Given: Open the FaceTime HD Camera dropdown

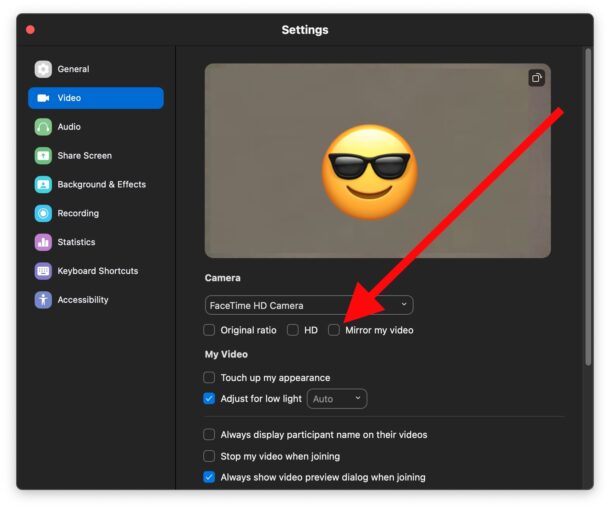Looking at the screenshot, I should (x=308, y=305).
